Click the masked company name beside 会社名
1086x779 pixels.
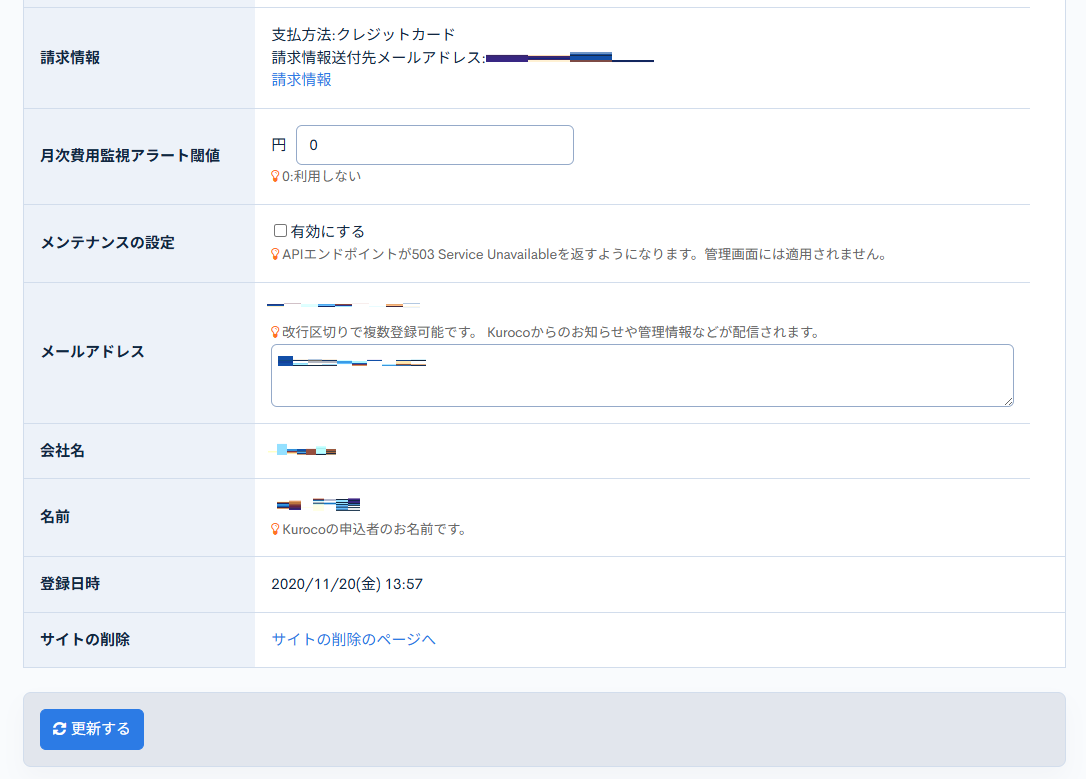(305, 450)
